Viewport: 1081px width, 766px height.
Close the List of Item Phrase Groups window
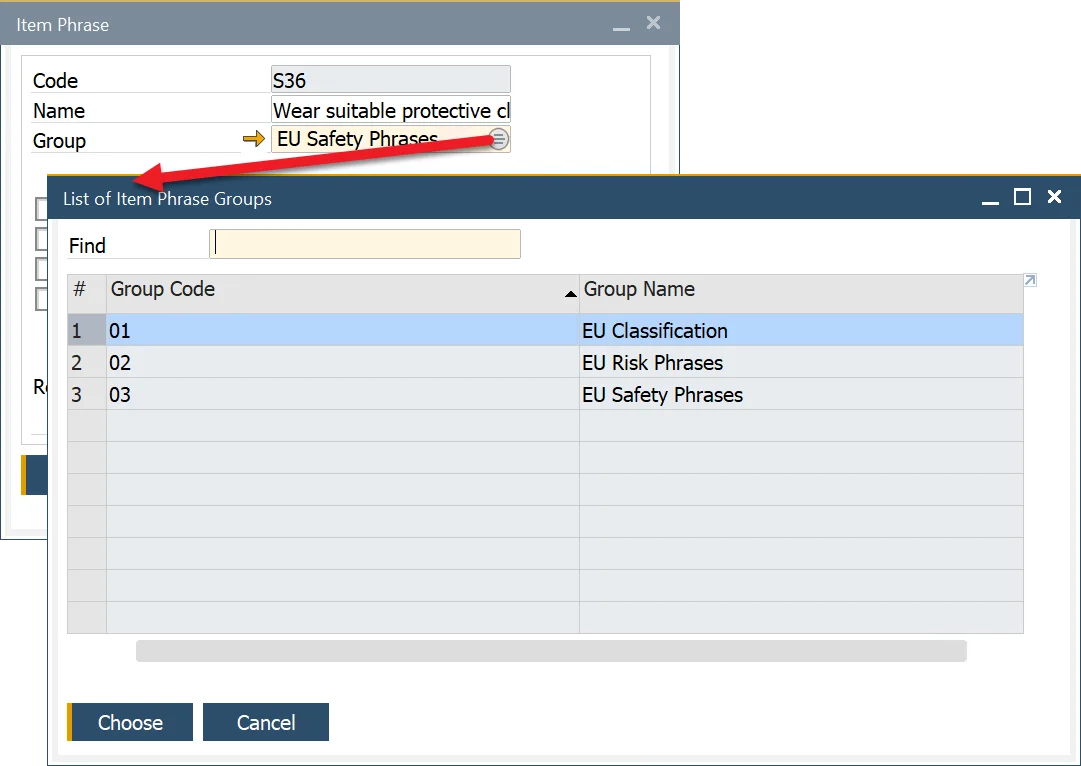[1054, 197]
